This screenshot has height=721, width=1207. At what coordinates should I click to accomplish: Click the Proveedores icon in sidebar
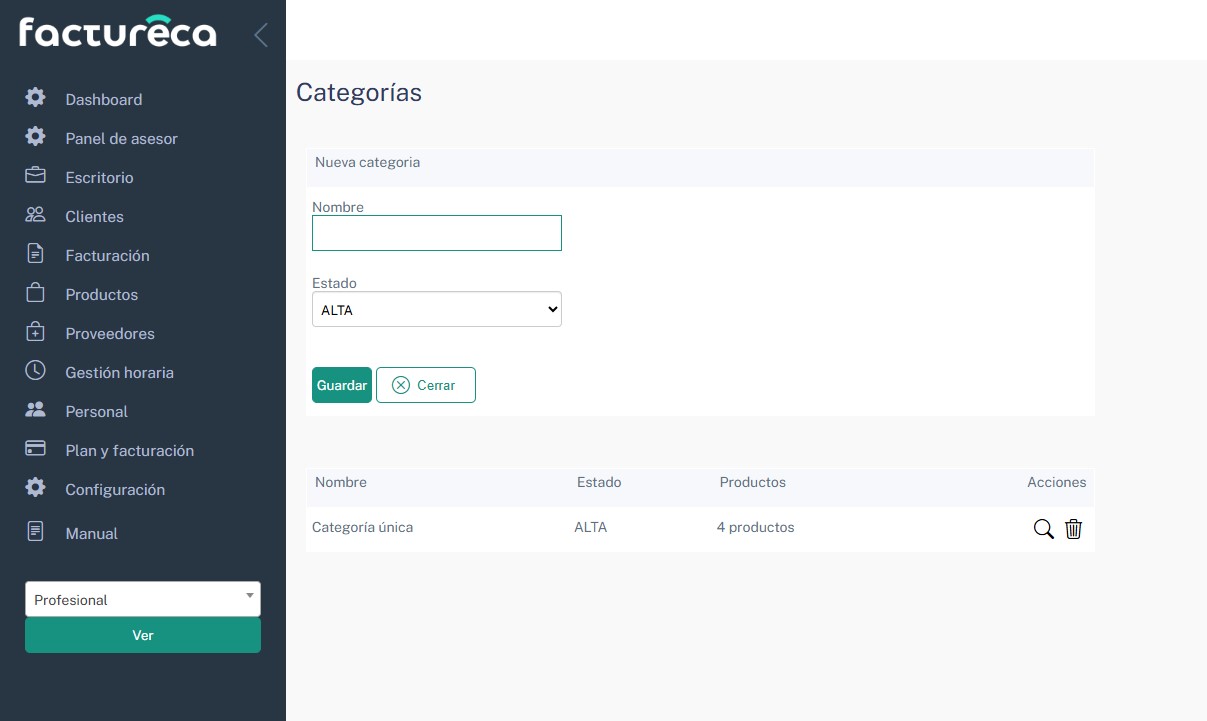click(35, 332)
